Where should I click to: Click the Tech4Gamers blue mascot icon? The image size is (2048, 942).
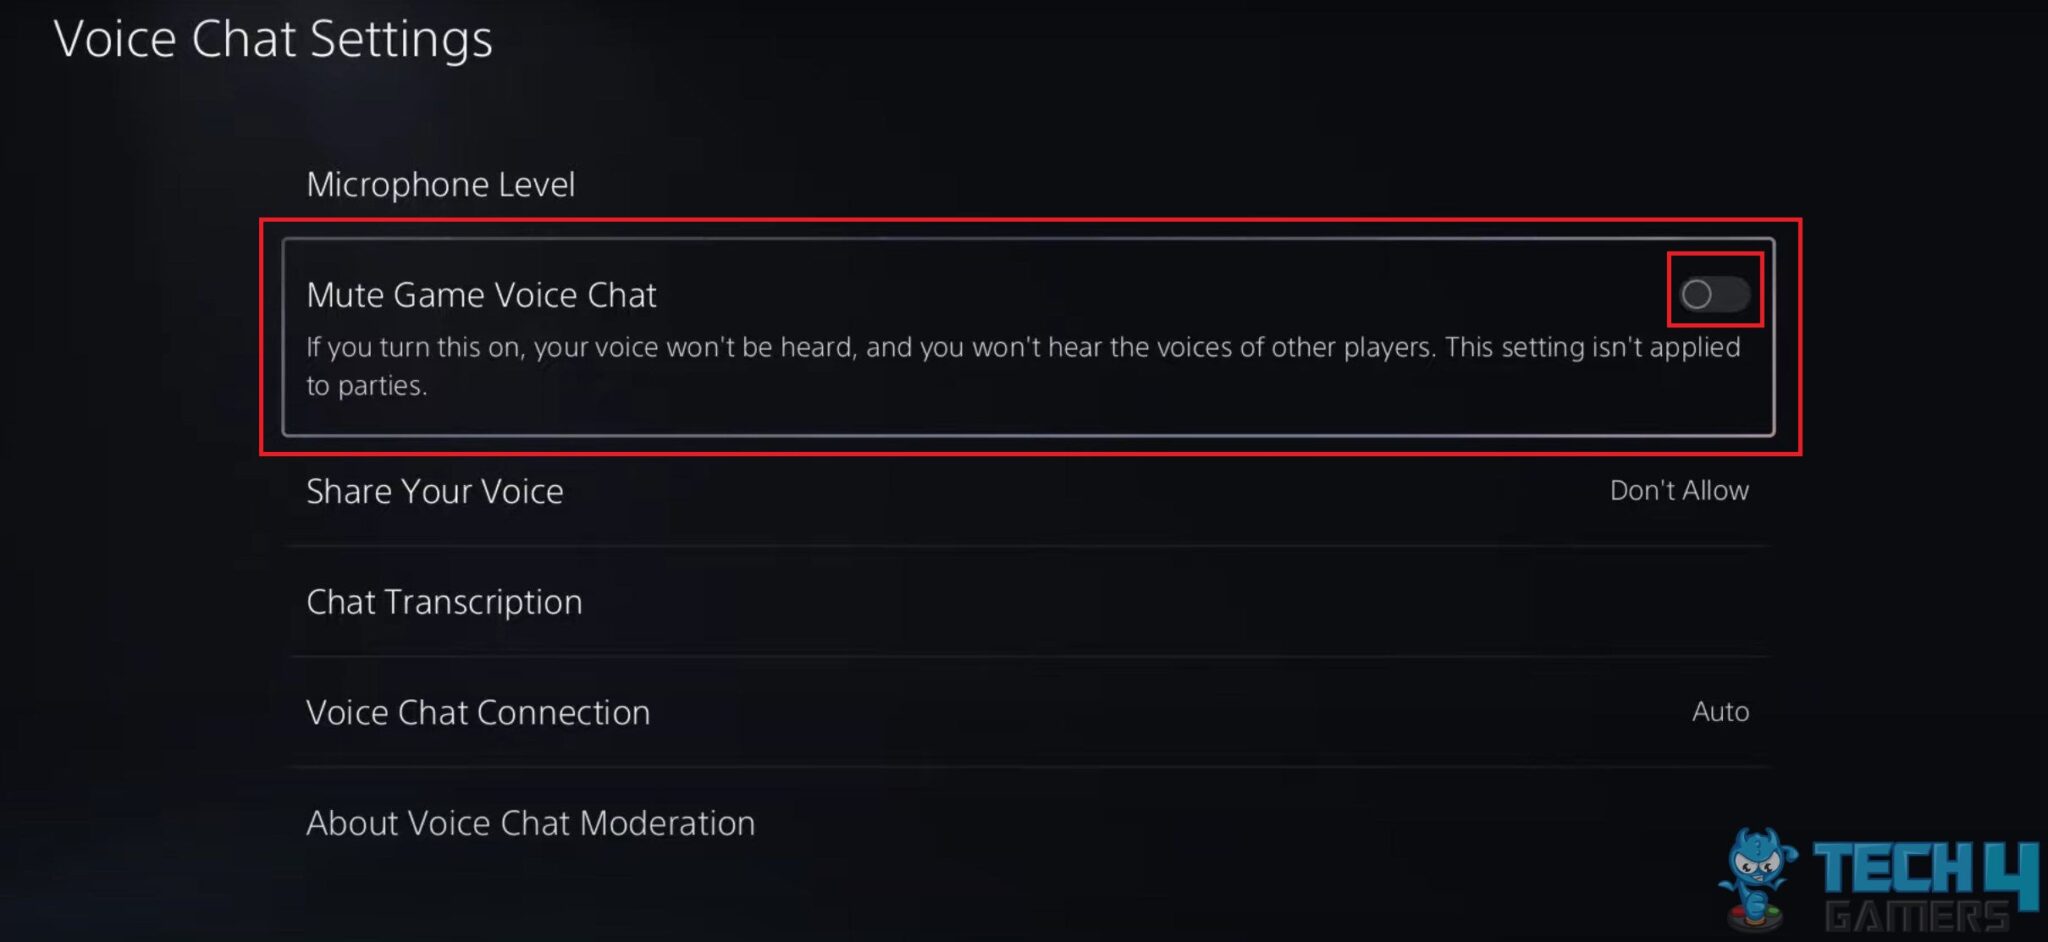pyautogui.click(x=1757, y=865)
